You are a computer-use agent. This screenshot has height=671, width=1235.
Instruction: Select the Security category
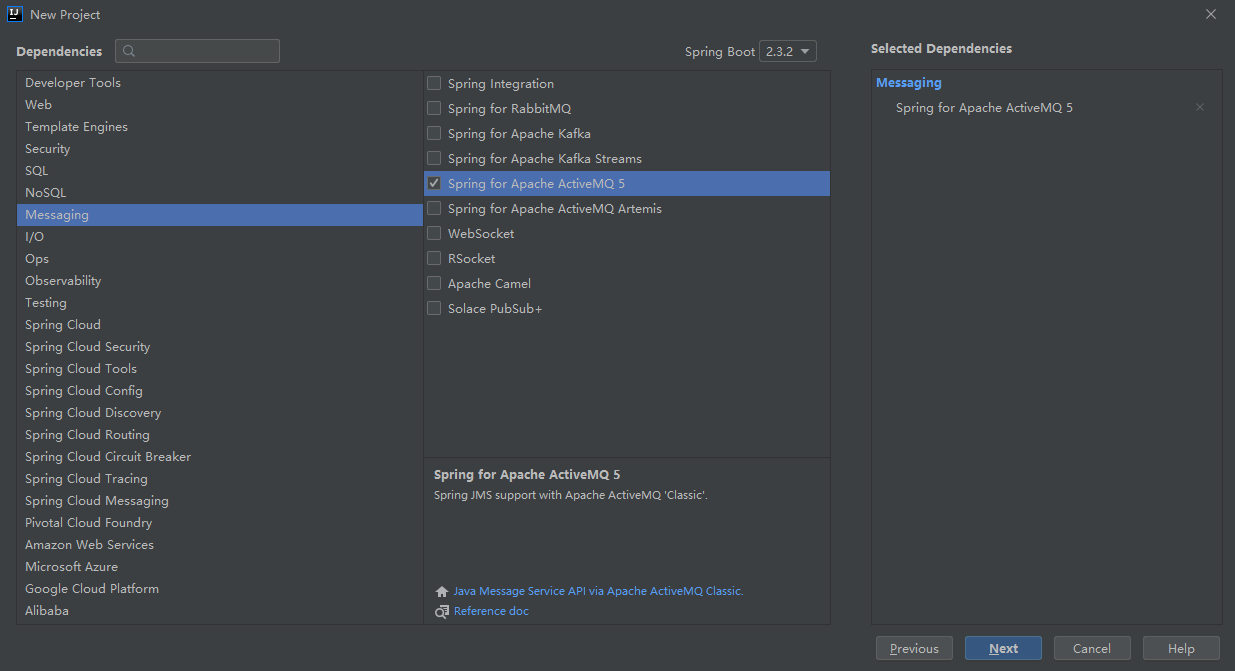pos(48,149)
